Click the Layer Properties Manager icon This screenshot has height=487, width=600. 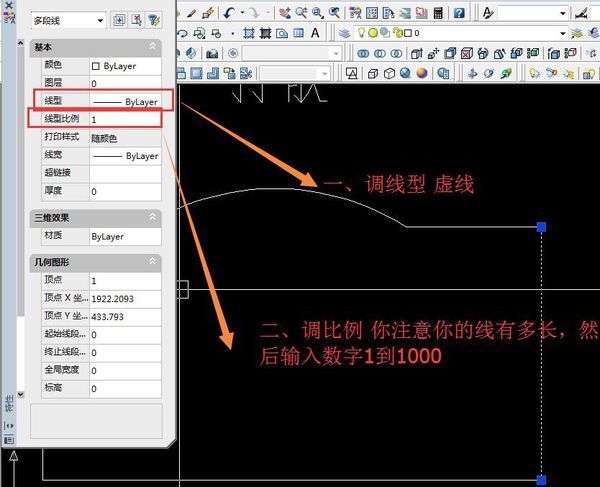tap(344, 33)
